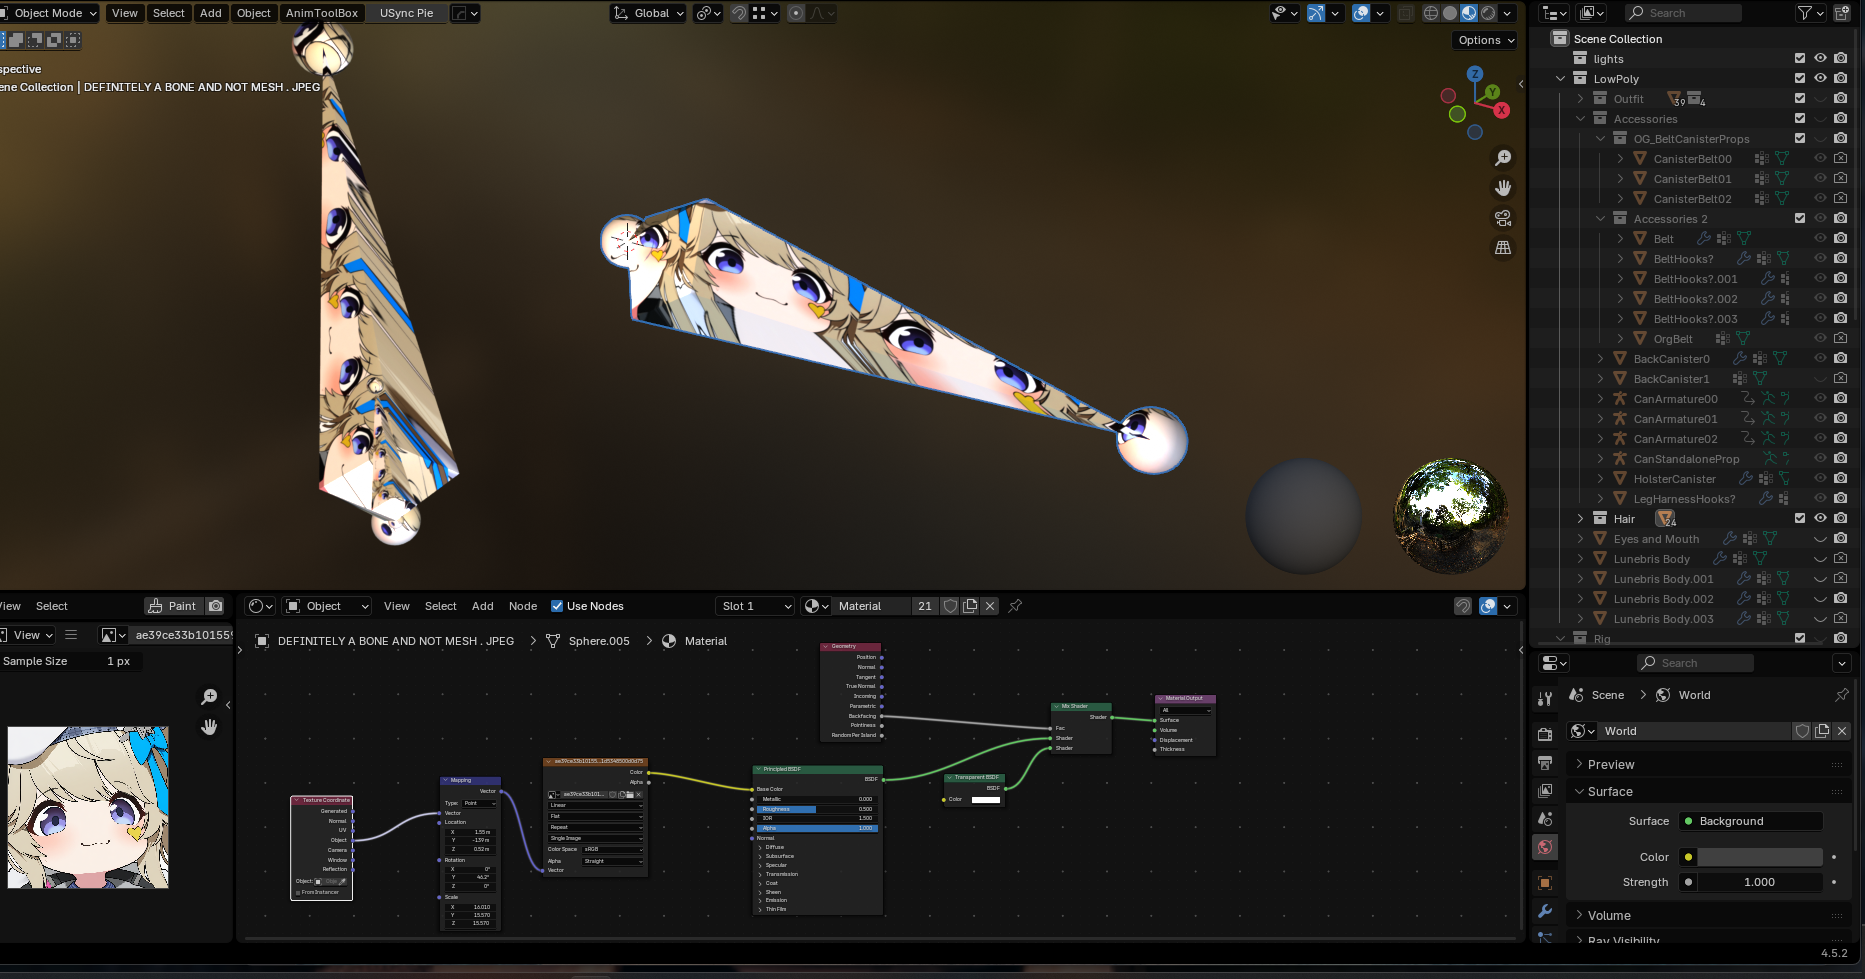Open the Object properties tab icon

[x=1545, y=883]
